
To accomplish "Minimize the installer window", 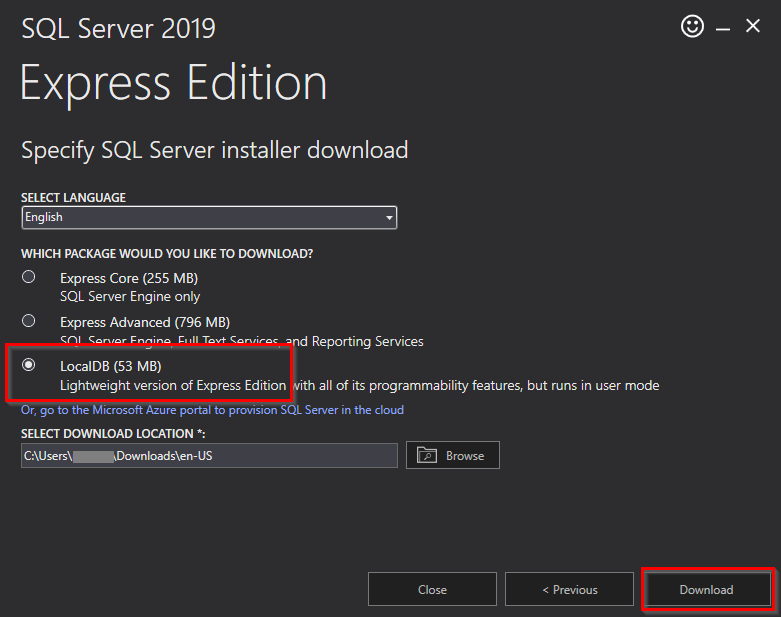I will point(723,28).
